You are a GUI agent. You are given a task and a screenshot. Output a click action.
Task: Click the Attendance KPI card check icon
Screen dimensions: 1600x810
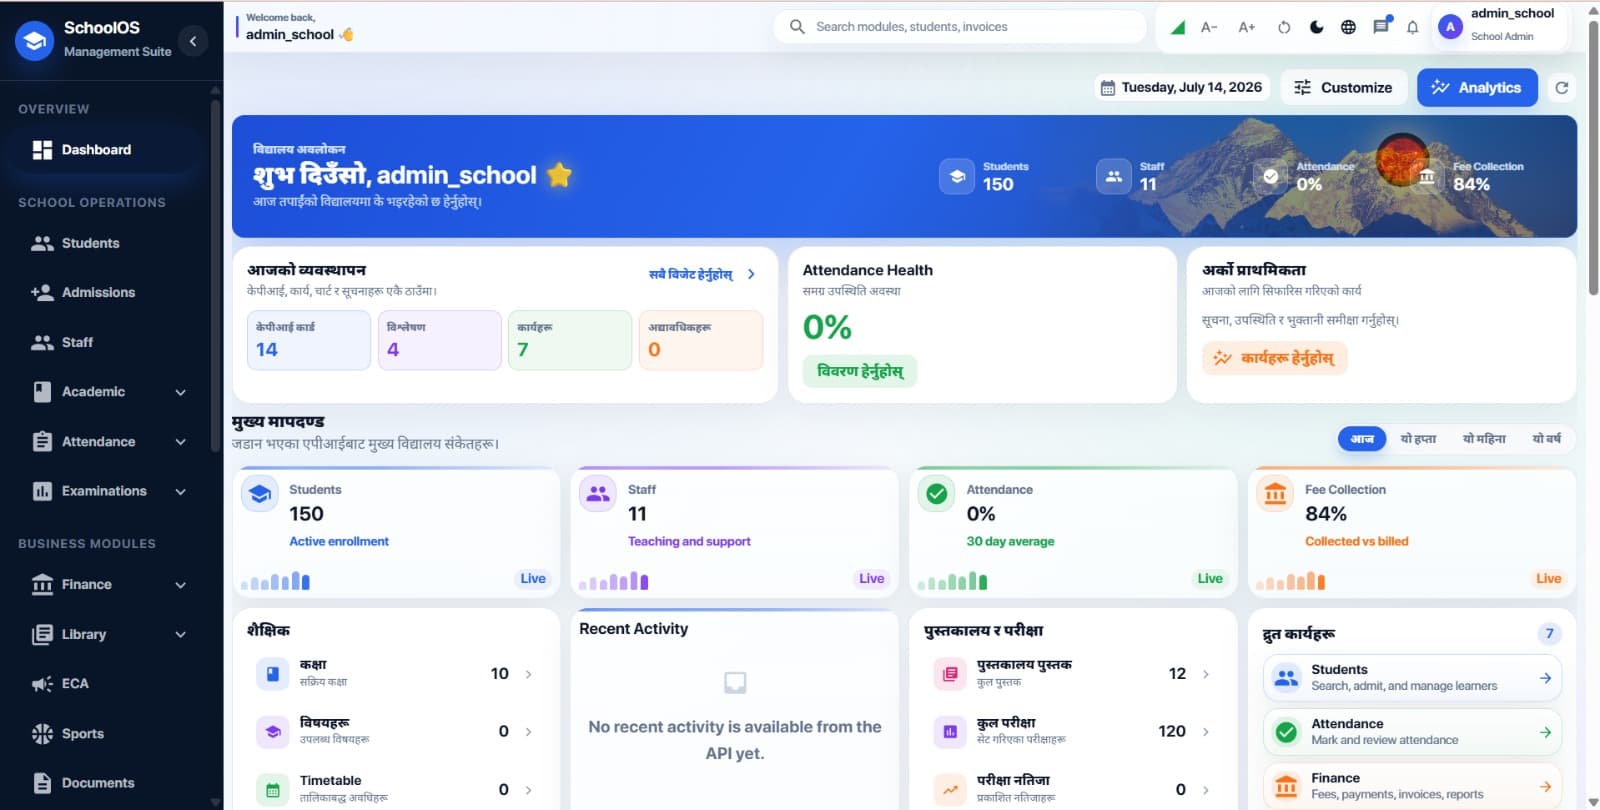[937, 494]
